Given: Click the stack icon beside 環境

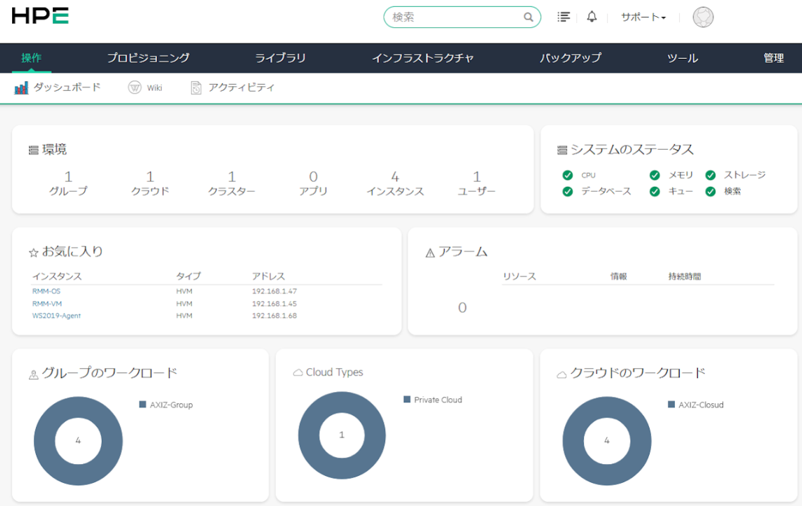Looking at the screenshot, I should click(33, 150).
